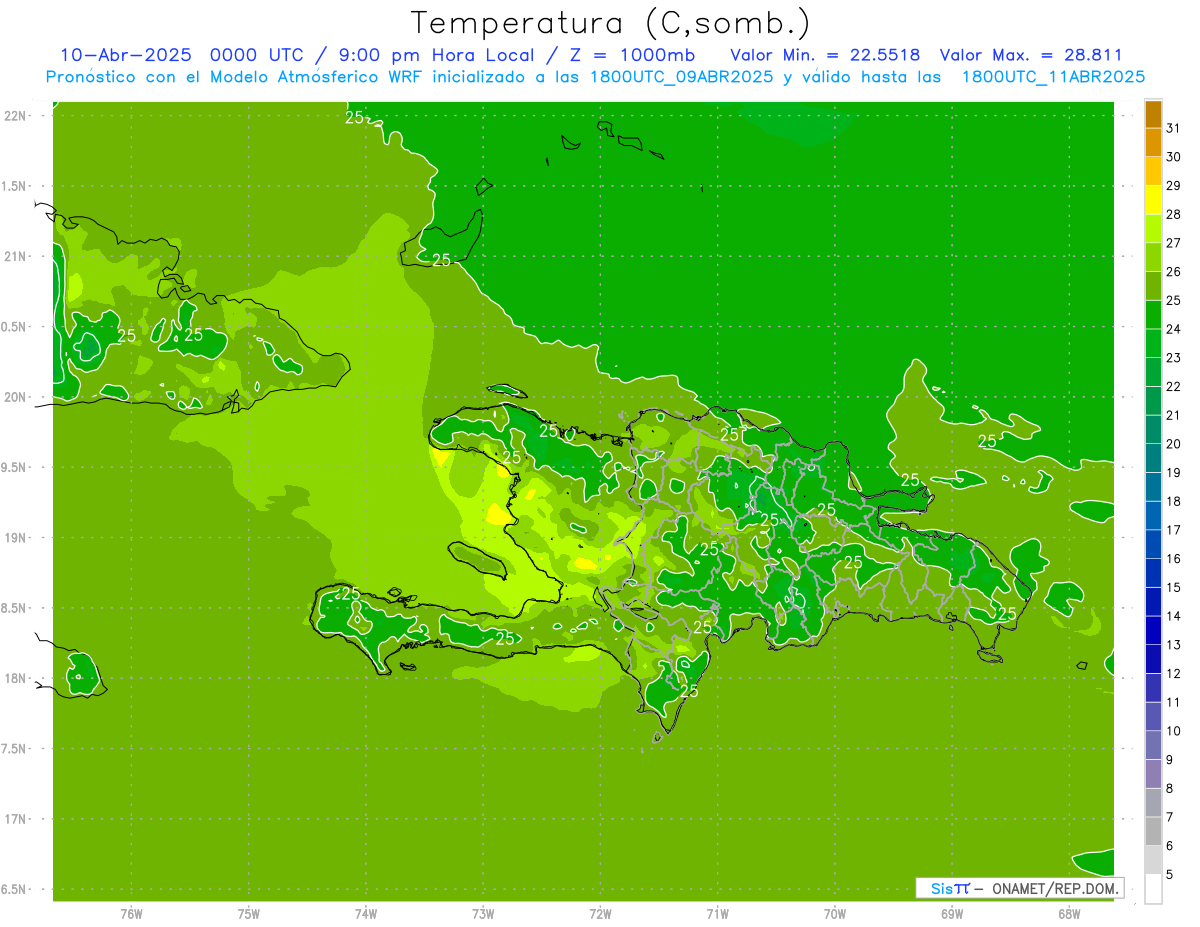Click the legend value "10"

pyautogui.click(x=1174, y=731)
